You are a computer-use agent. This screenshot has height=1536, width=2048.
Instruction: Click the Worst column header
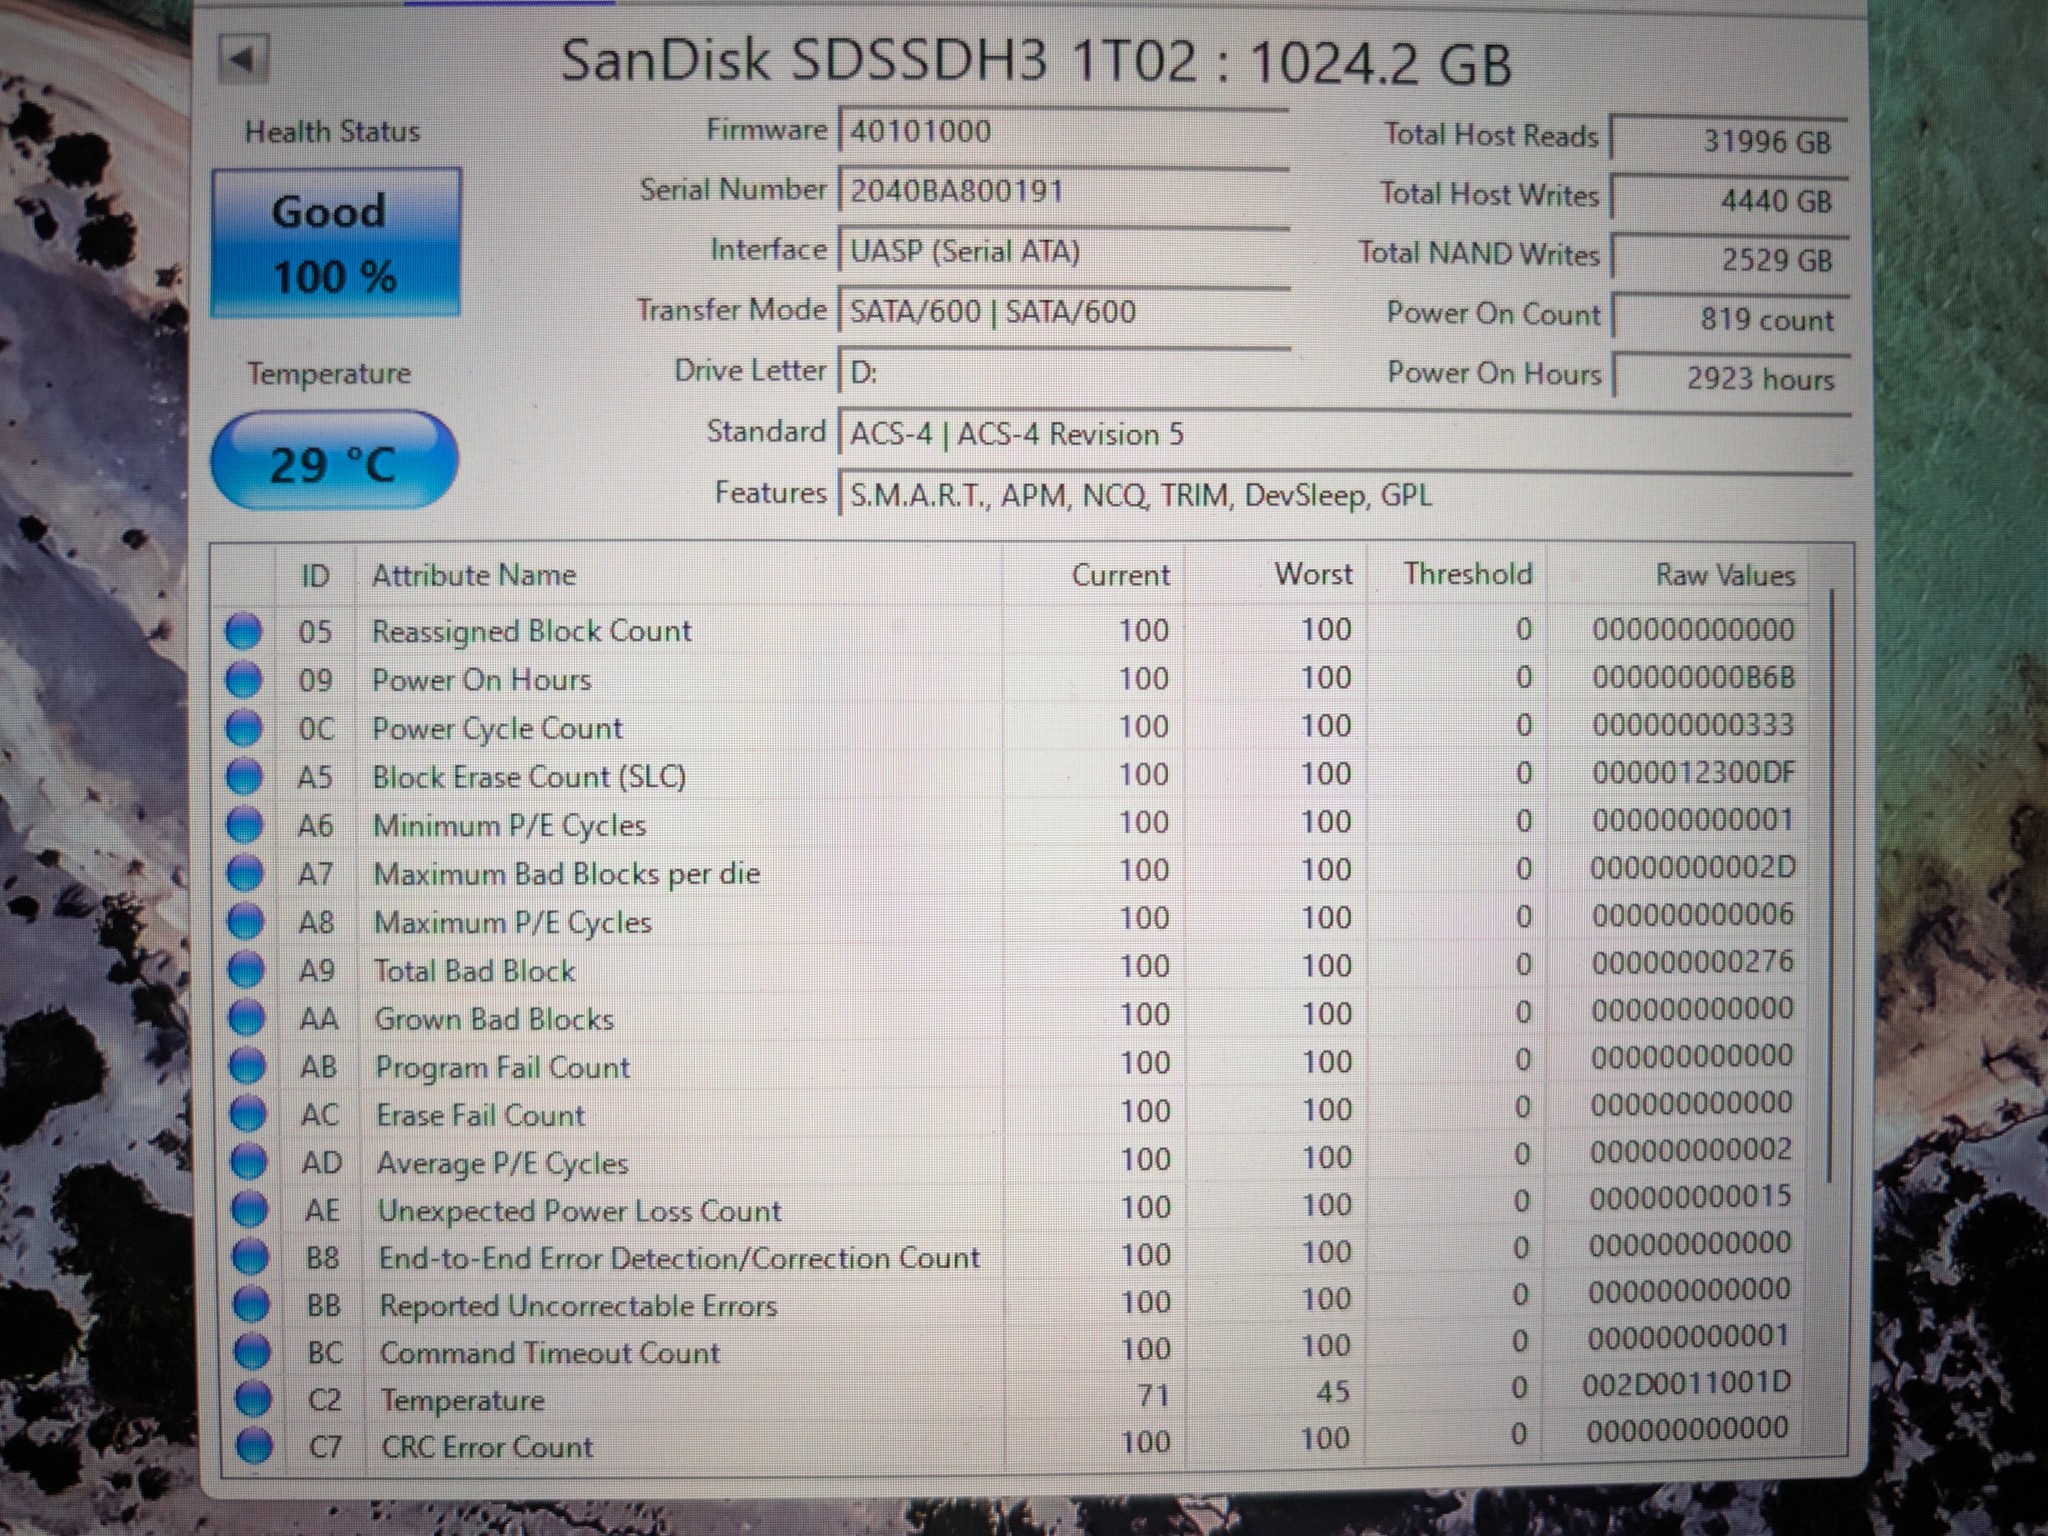pyautogui.click(x=1313, y=574)
